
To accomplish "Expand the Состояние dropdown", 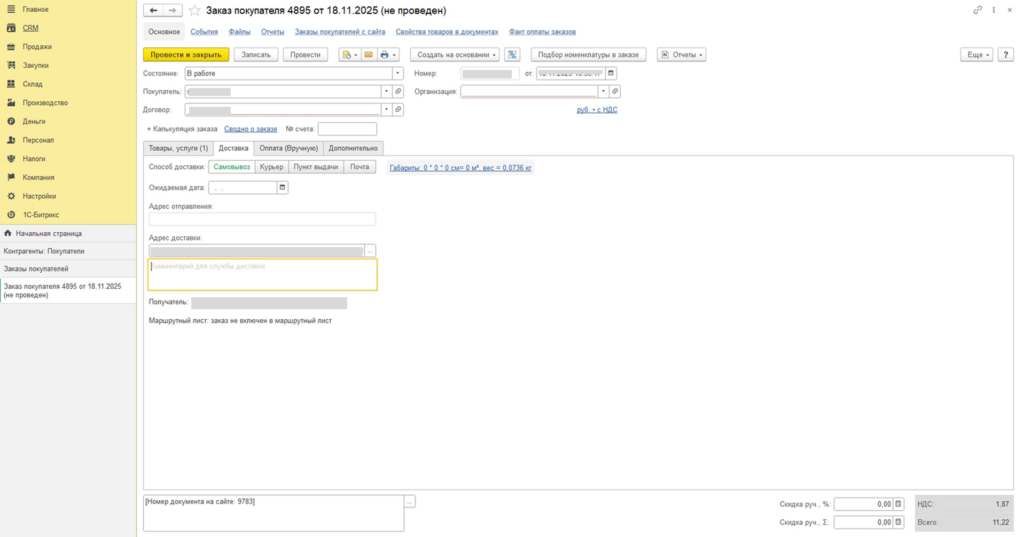I will coord(397,73).
